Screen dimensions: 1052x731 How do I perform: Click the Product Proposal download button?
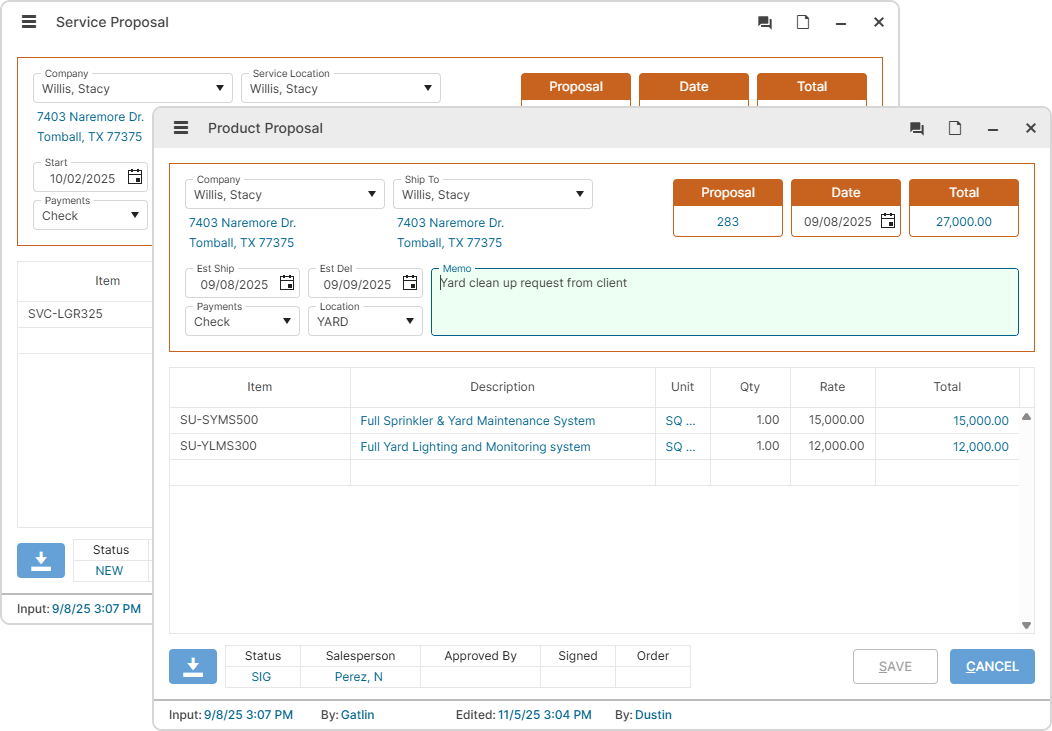coord(193,667)
